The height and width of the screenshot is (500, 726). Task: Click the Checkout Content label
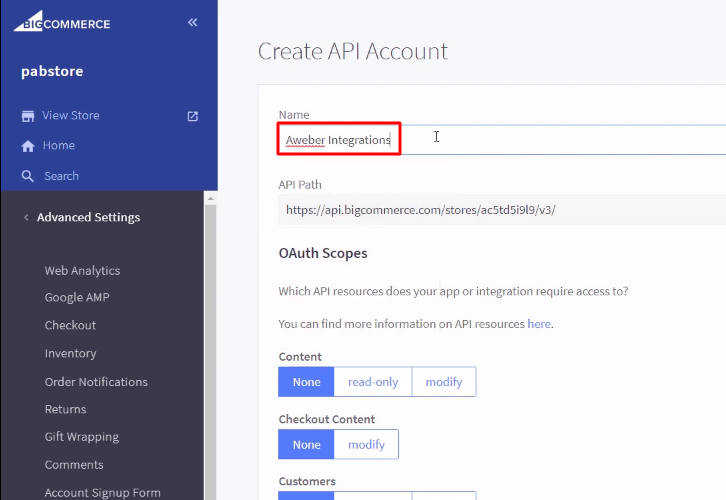[x=326, y=419]
